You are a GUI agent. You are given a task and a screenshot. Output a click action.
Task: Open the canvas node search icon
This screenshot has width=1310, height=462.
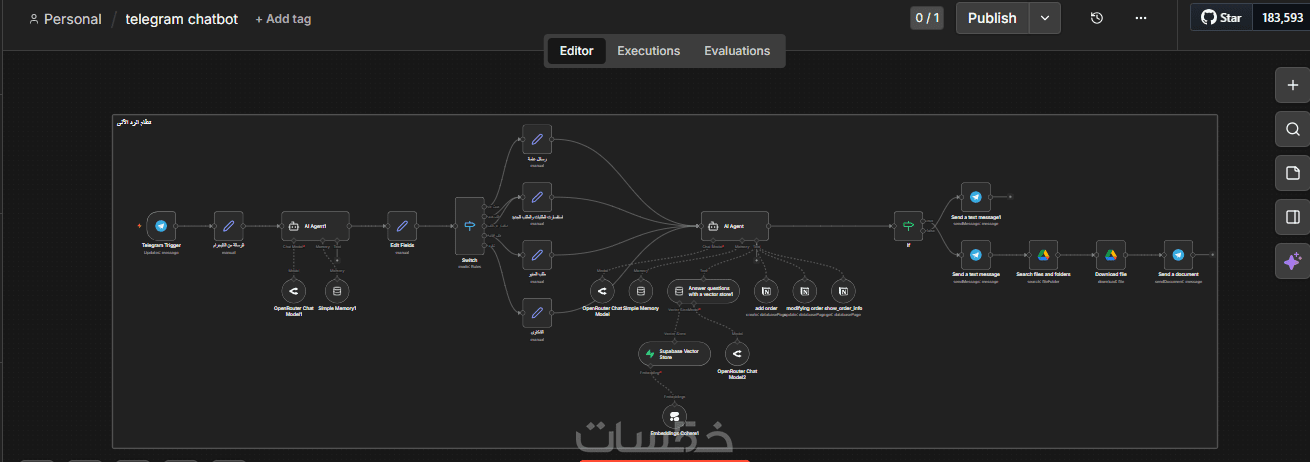[x=1292, y=129]
